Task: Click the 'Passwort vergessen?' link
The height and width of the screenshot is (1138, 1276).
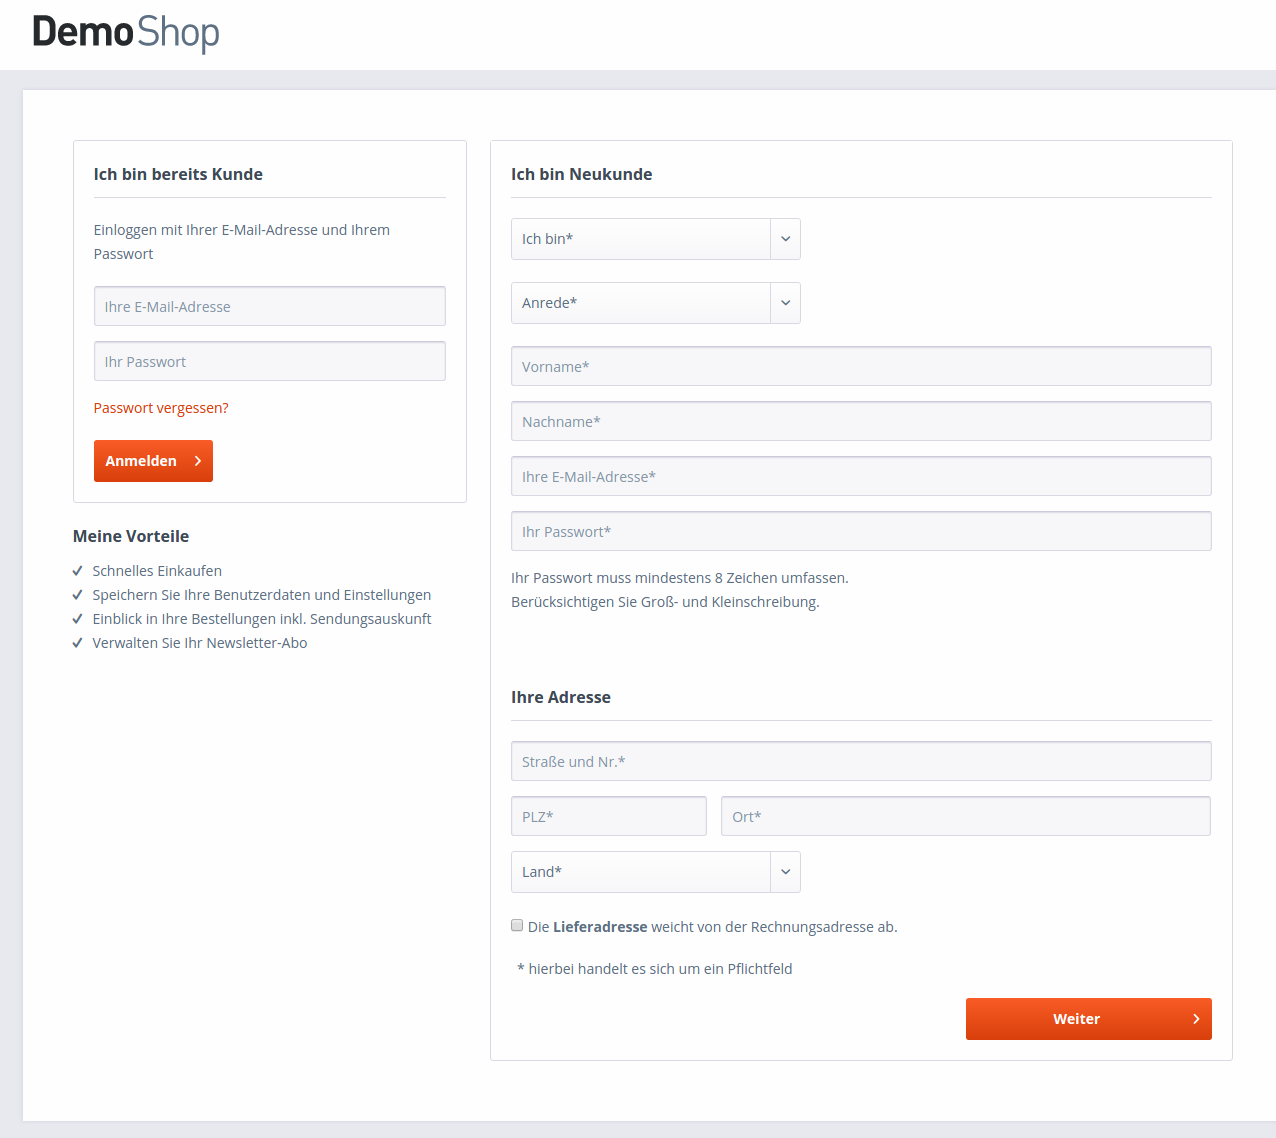Action: tap(161, 408)
